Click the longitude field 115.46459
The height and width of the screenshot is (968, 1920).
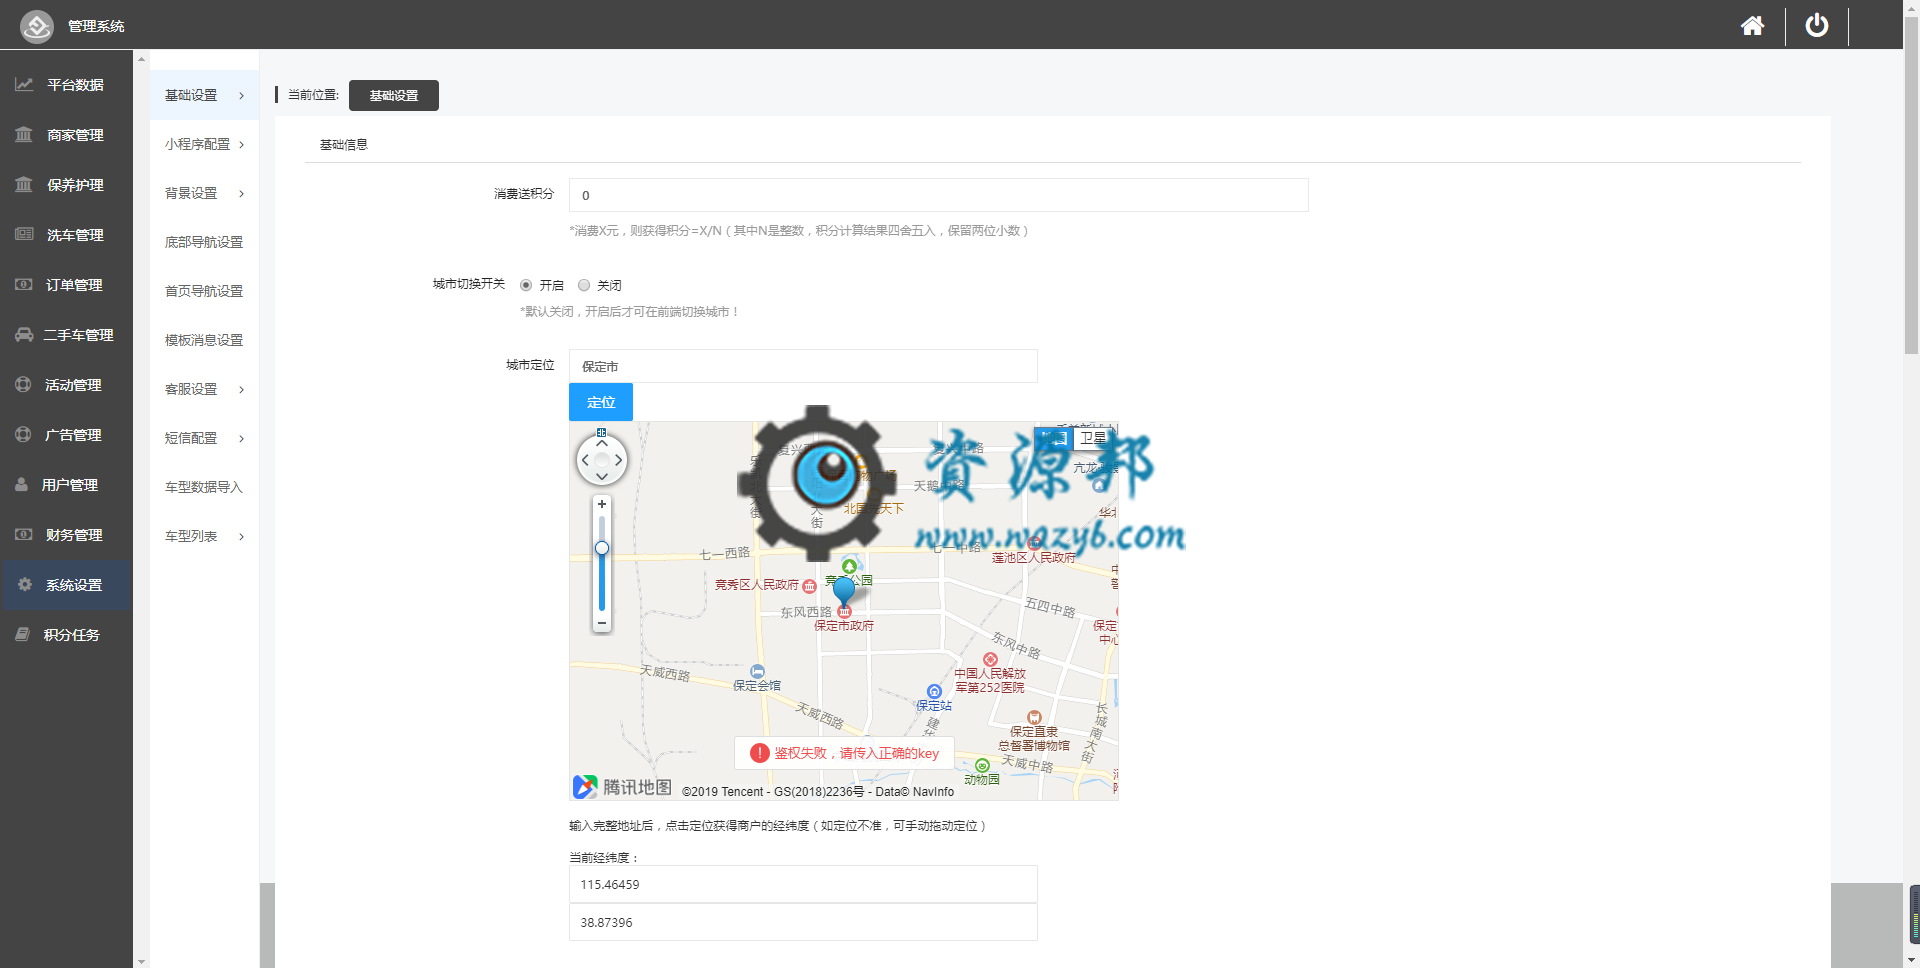(803, 884)
